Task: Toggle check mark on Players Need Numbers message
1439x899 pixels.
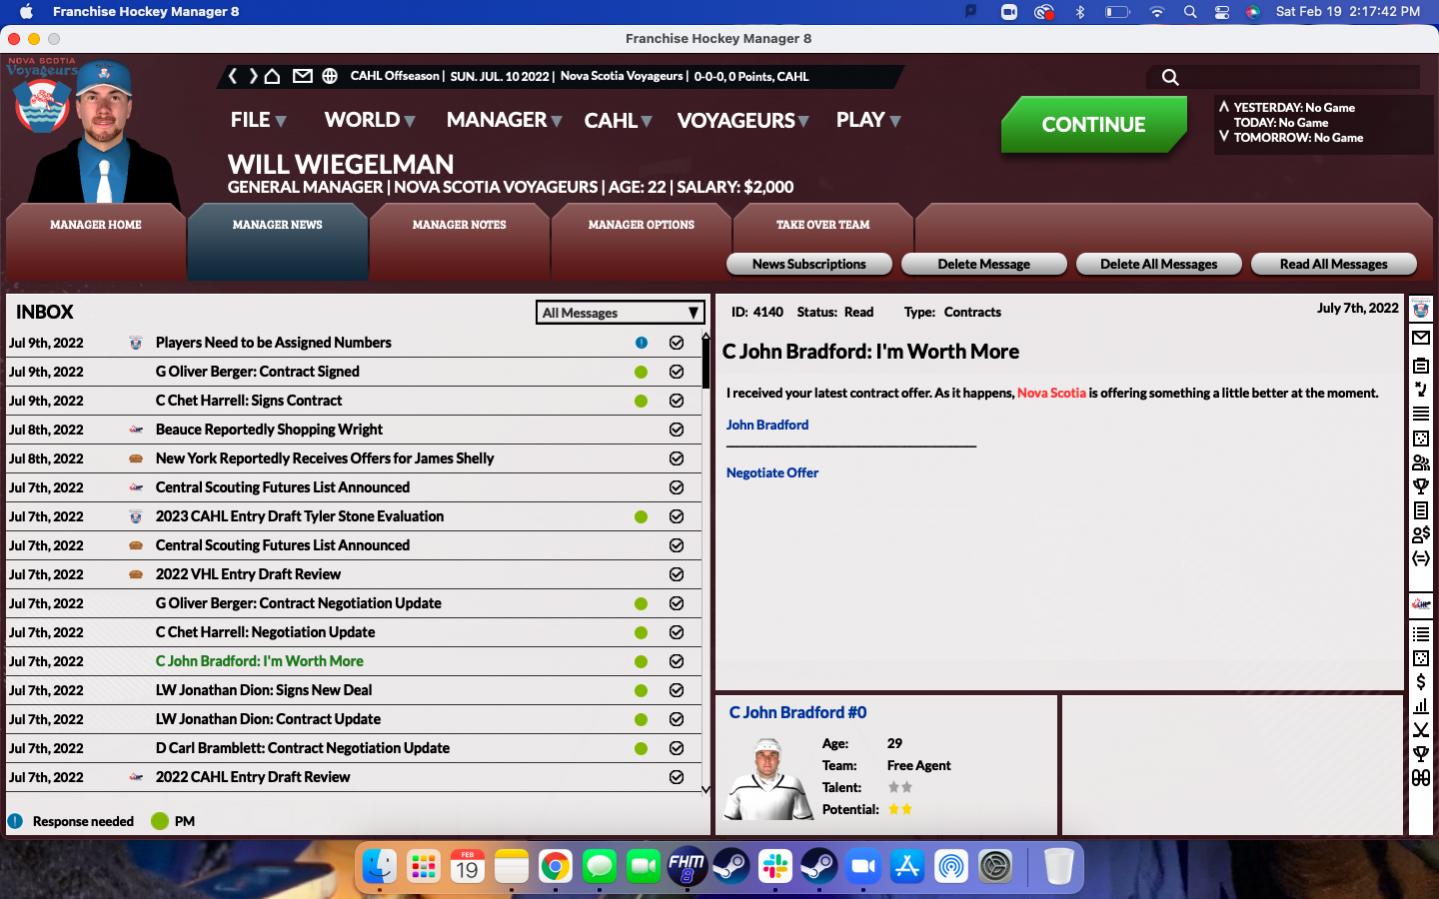Action: [x=677, y=343]
